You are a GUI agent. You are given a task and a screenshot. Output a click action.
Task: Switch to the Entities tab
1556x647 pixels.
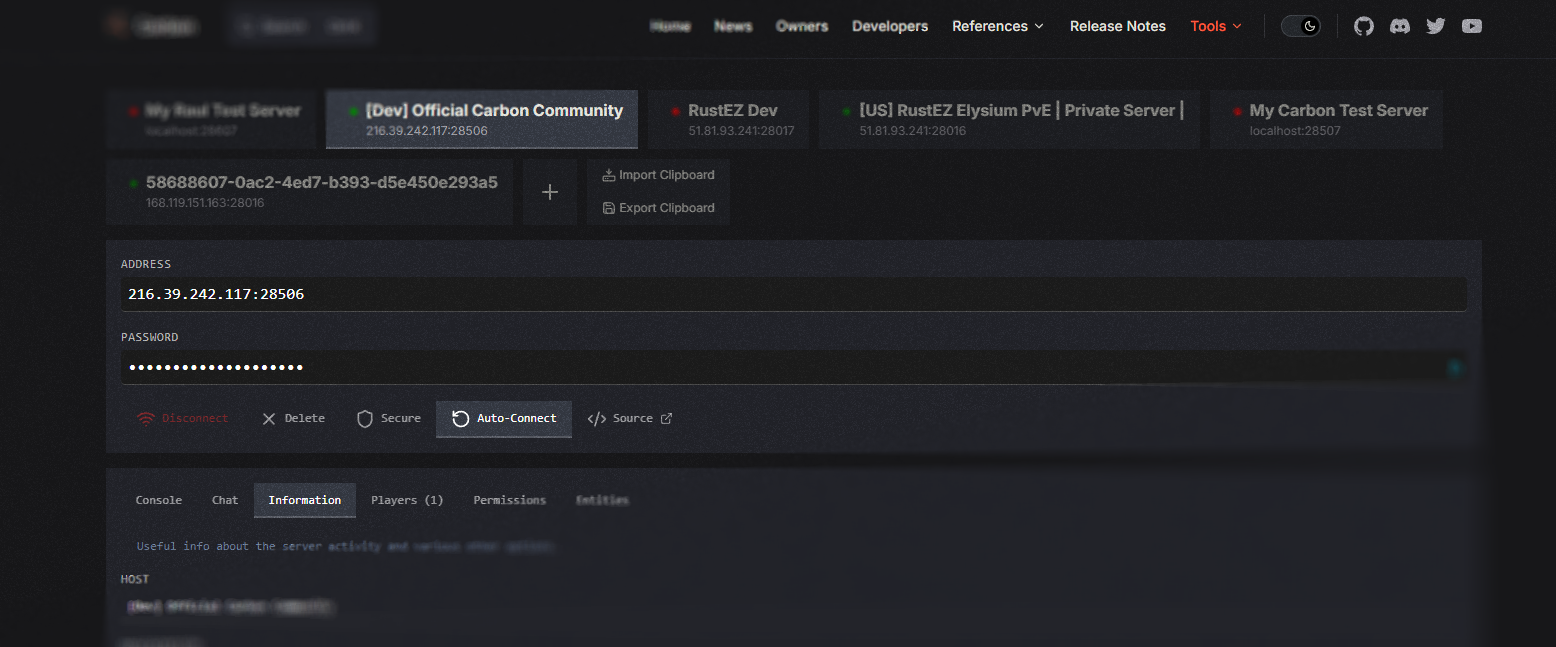602,500
